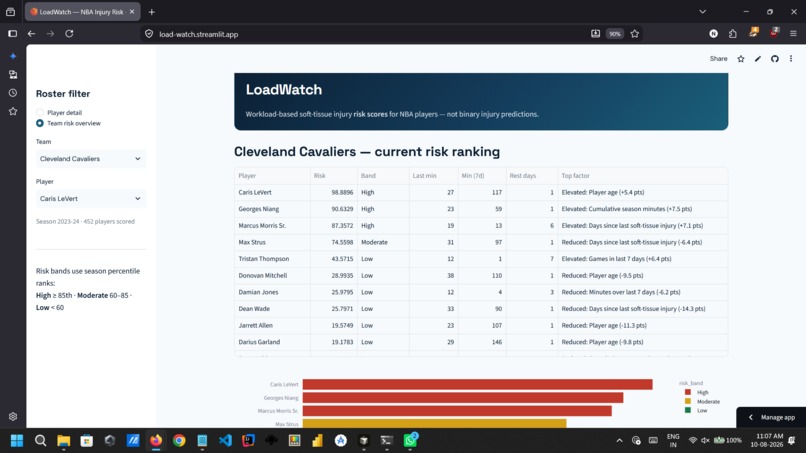Click the Streamlit Share button
This screenshot has width=806, height=453.
tap(718, 59)
